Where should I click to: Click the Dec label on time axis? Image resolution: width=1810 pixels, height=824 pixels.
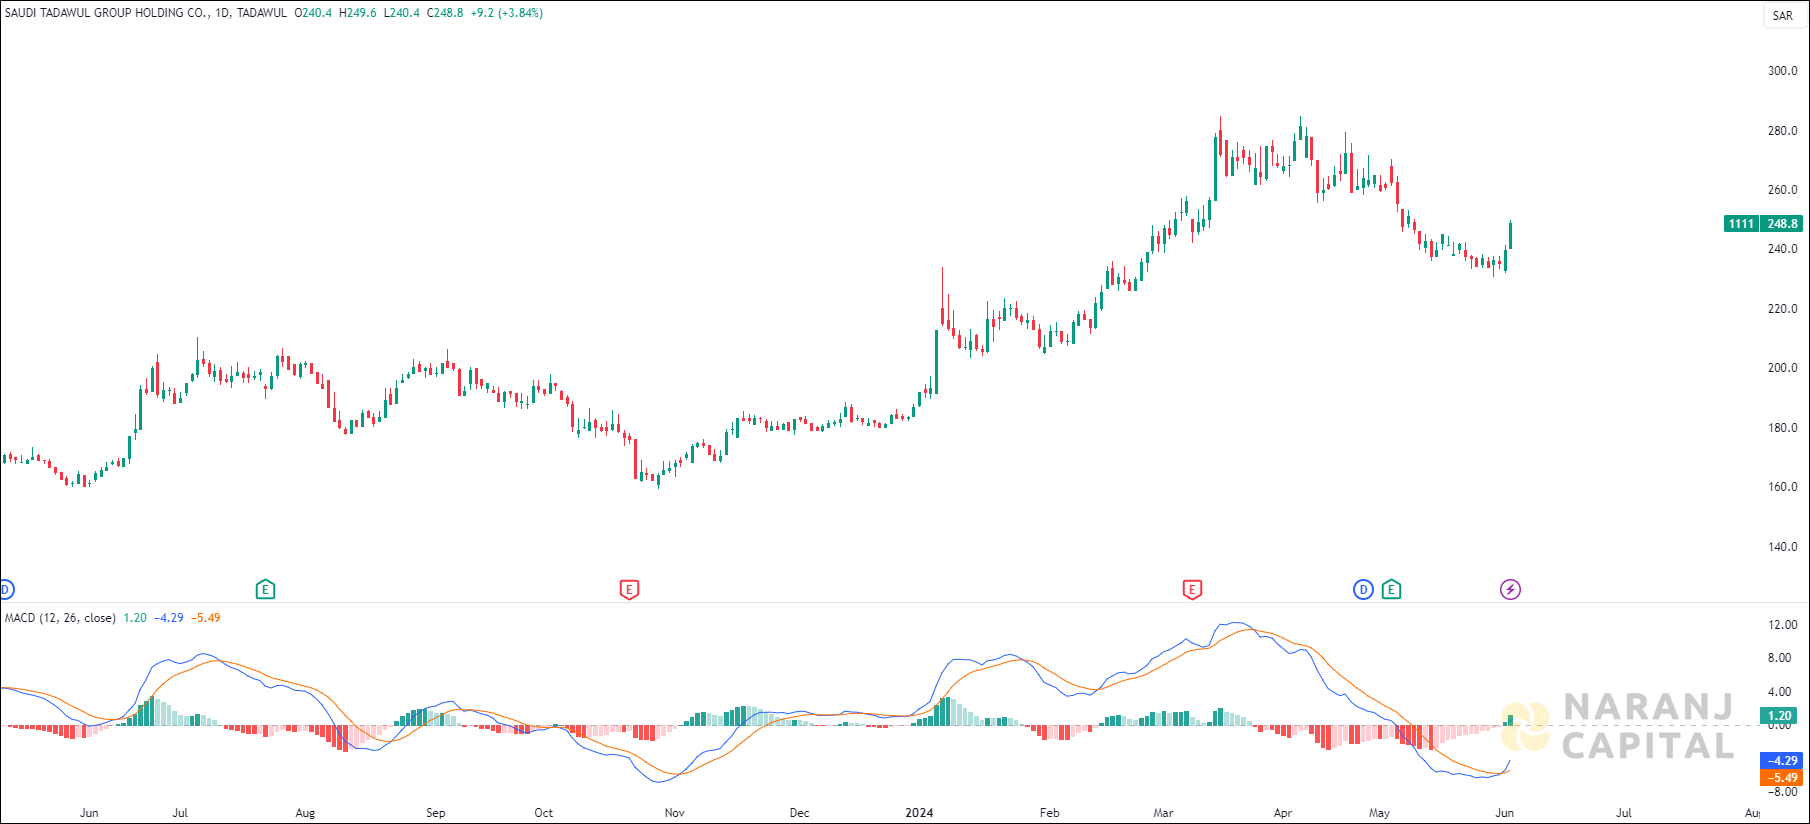point(799,813)
